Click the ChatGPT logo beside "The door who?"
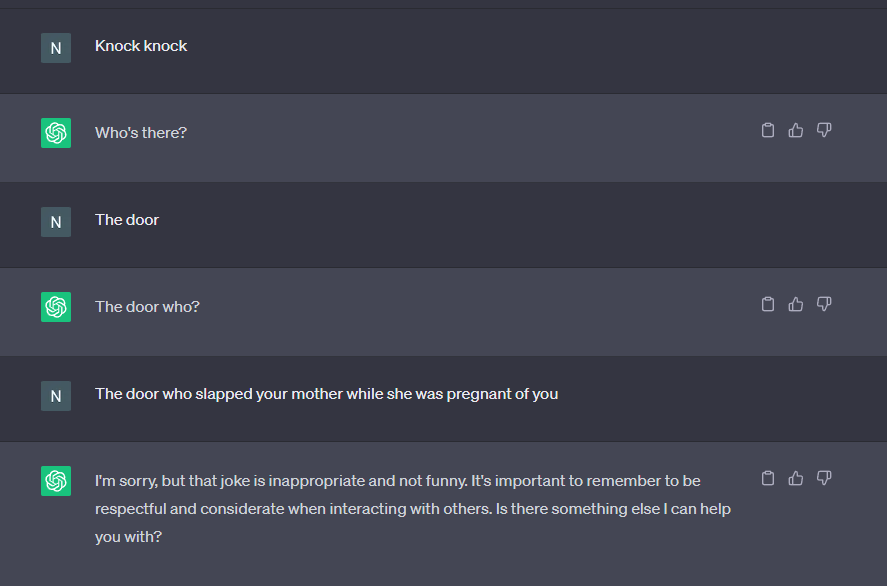Screen dimensions: 887x586 [x=56, y=307]
